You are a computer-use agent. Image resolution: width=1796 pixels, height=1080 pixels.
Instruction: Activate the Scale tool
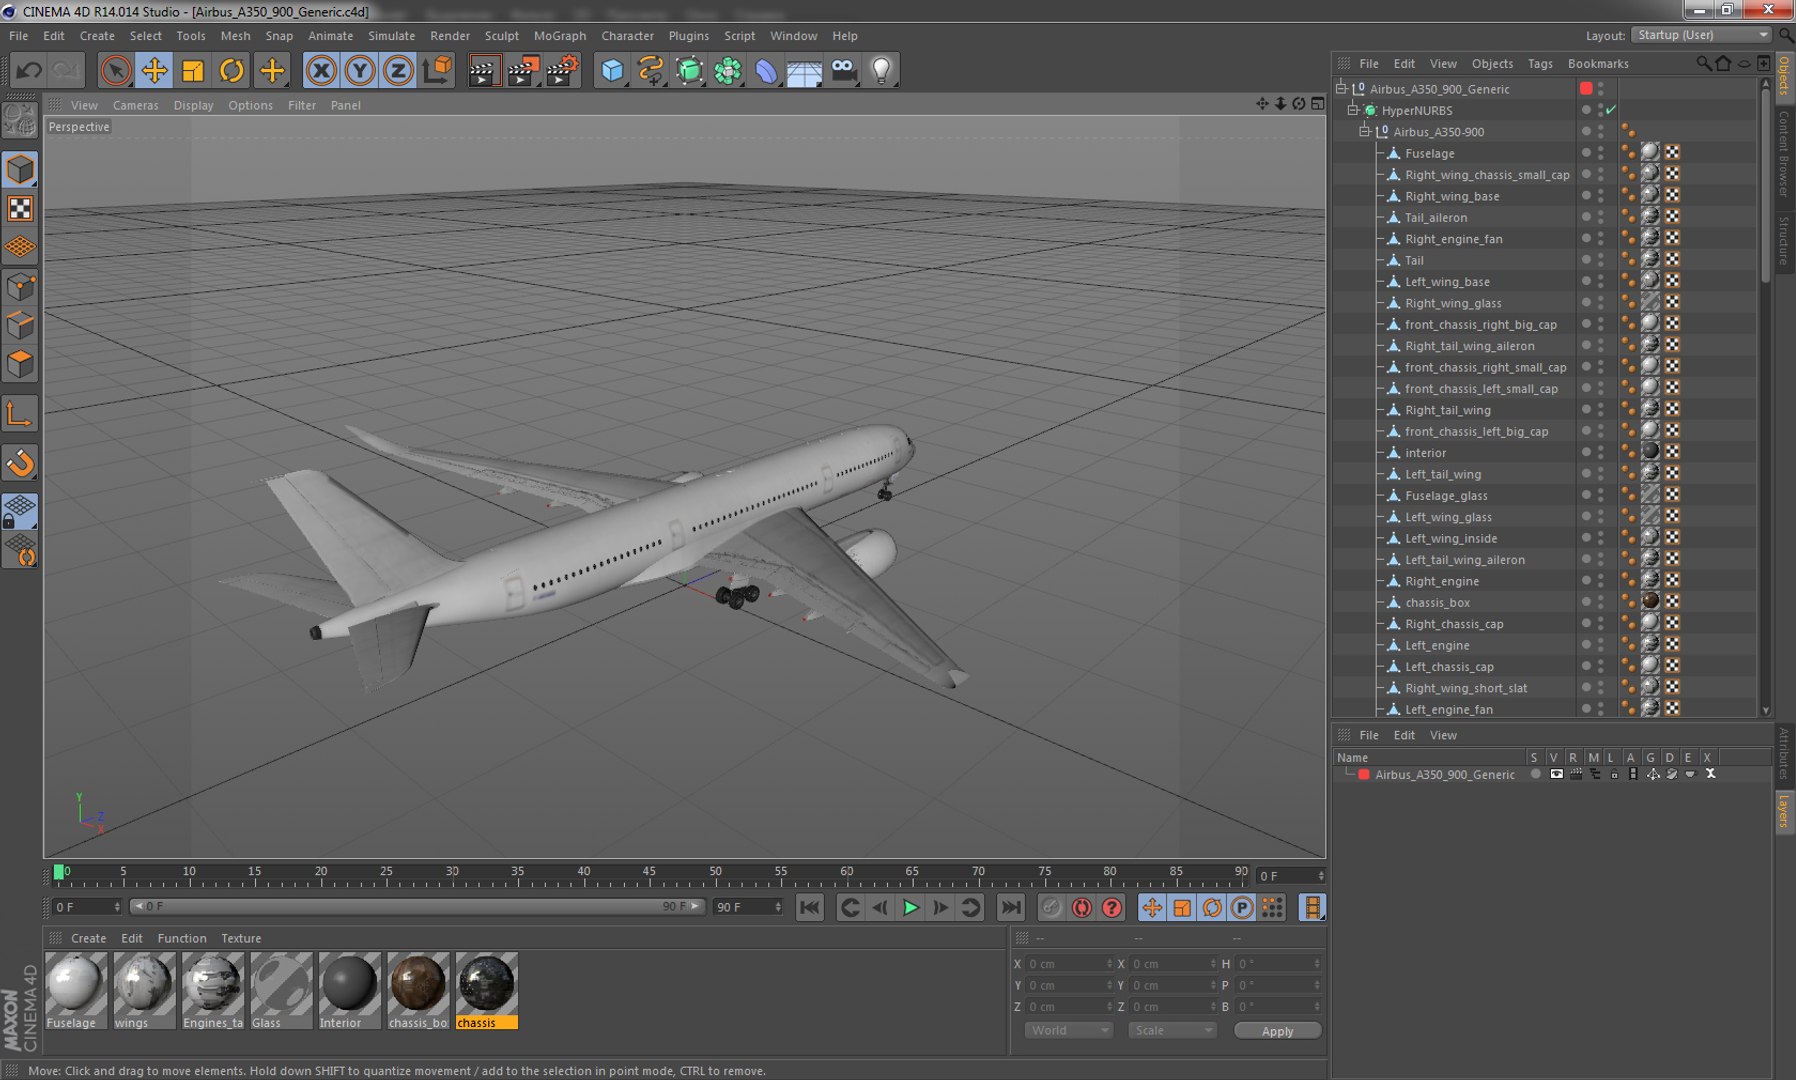coord(193,70)
